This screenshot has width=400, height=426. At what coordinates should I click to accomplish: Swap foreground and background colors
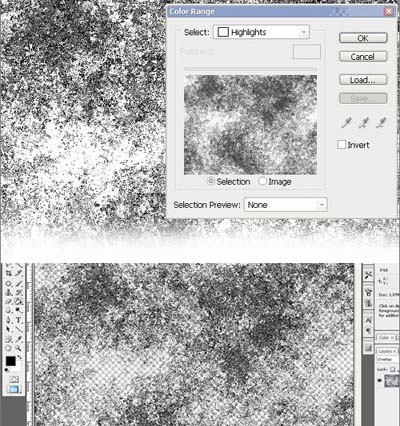tap(19, 357)
